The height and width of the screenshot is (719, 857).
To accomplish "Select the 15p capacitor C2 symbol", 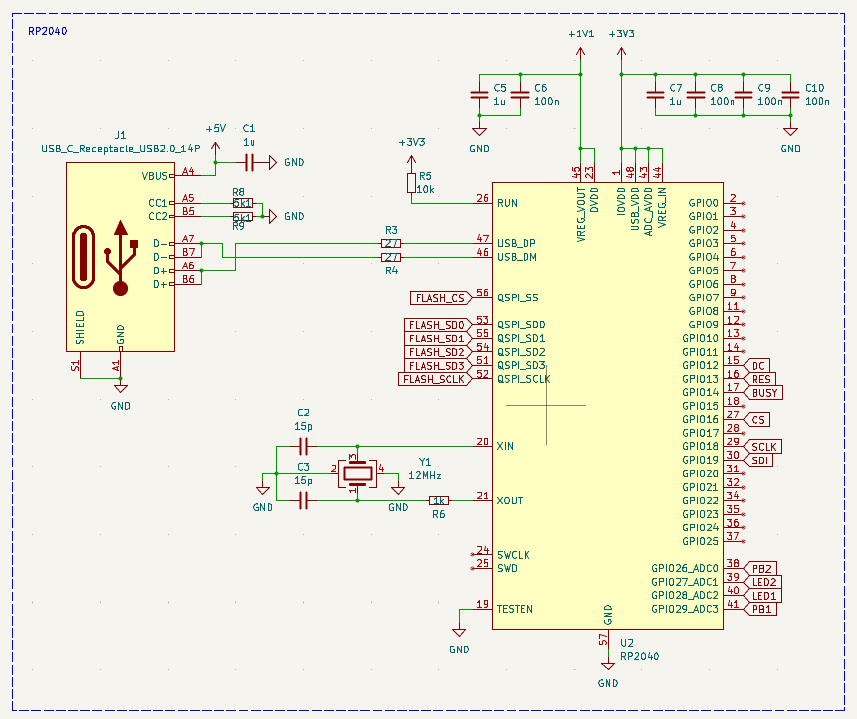I will click(304, 445).
